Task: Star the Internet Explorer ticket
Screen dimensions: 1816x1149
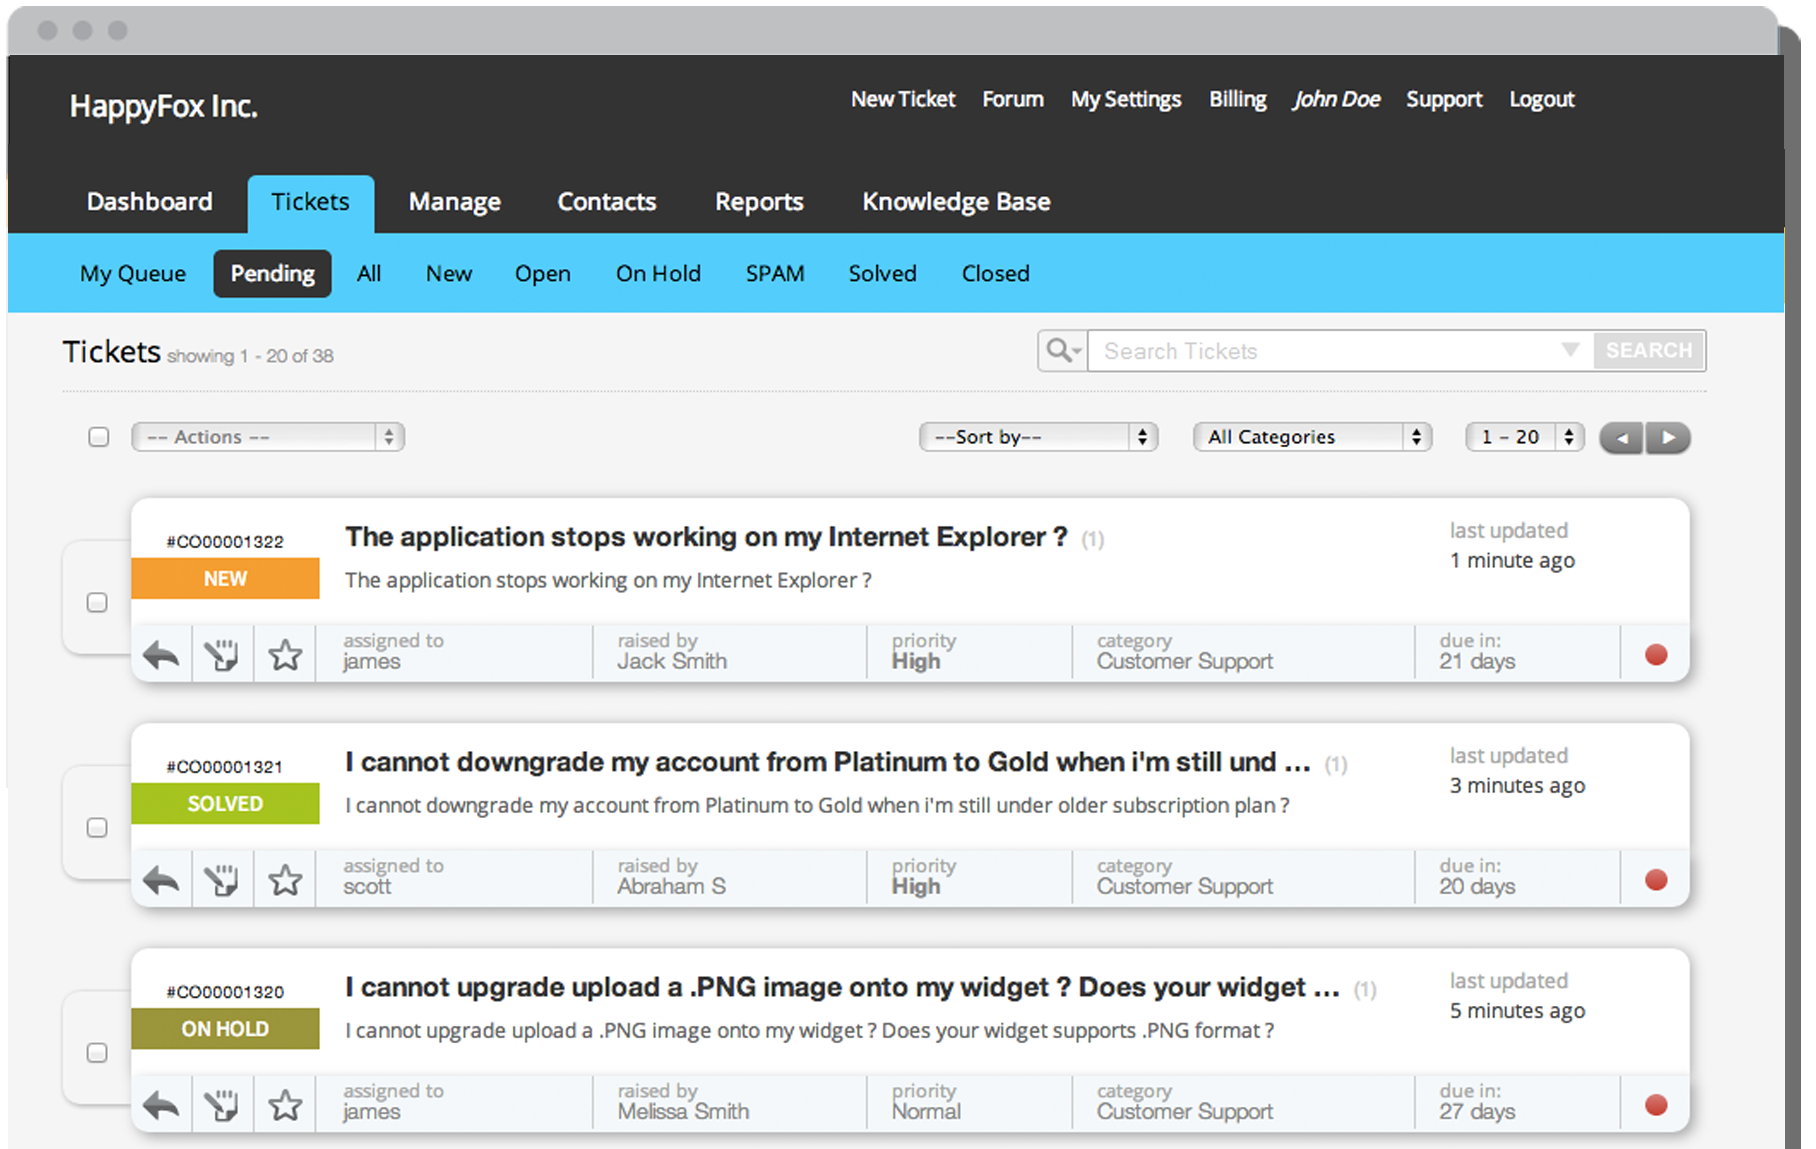Action: tap(285, 656)
